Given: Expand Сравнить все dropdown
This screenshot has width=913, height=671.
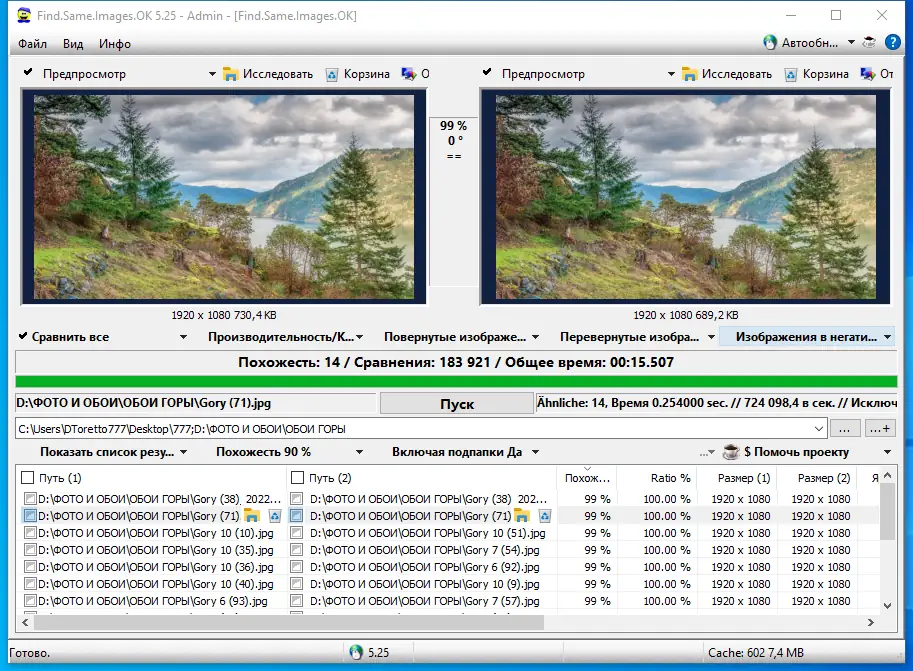Looking at the screenshot, I should [183, 337].
